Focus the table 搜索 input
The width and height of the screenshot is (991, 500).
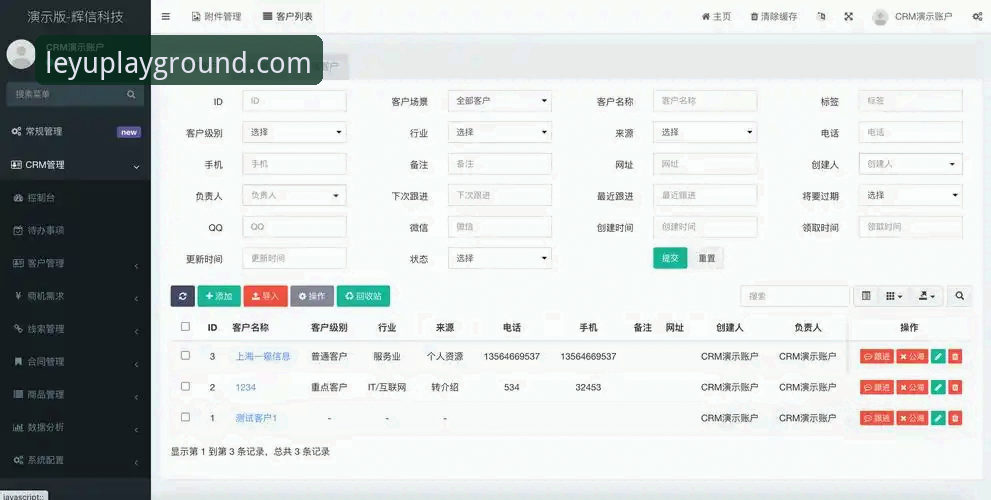794,296
